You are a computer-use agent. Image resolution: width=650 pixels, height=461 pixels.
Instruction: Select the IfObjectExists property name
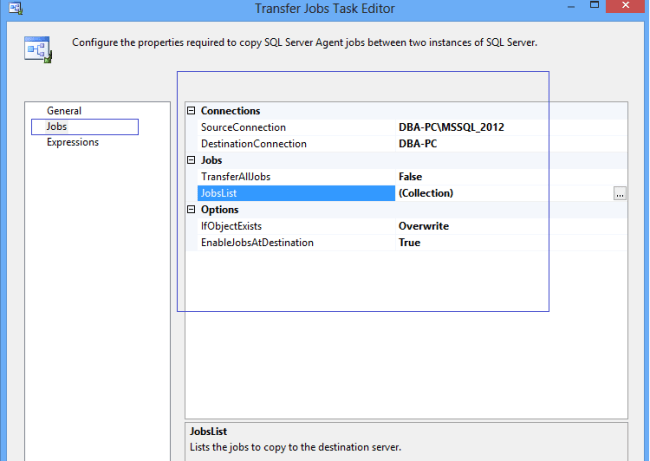234,226
